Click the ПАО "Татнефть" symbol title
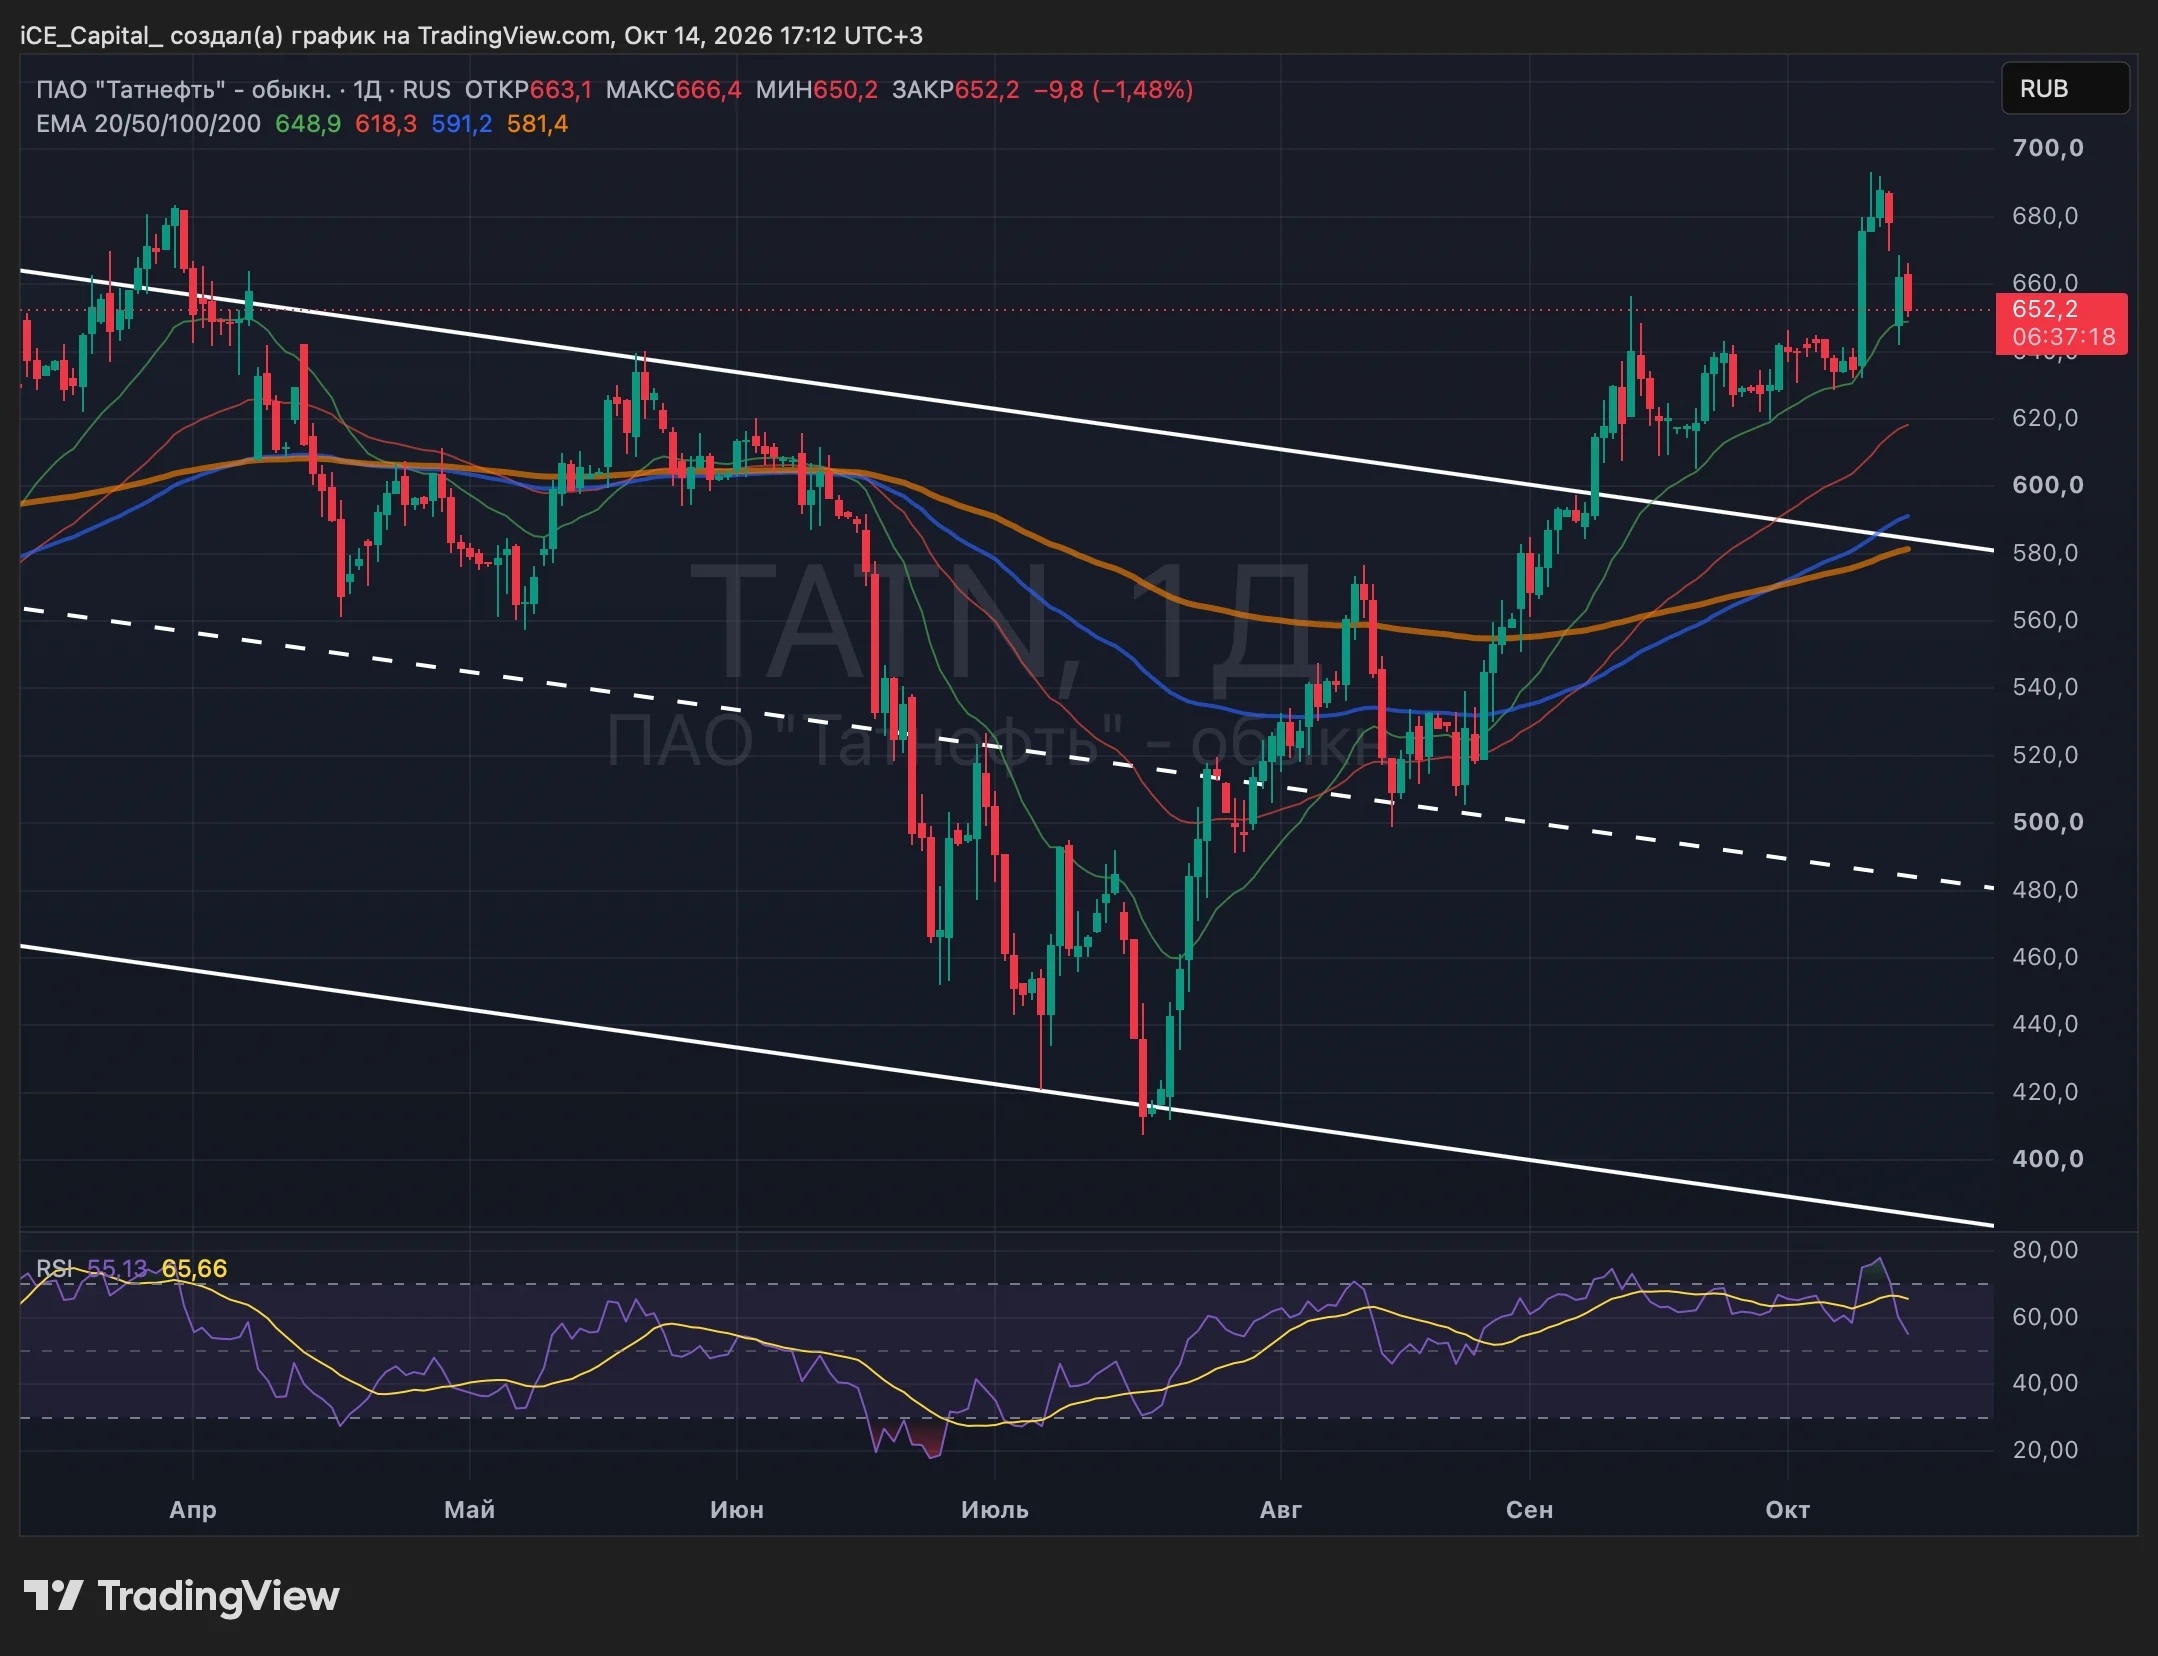 coord(184,90)
